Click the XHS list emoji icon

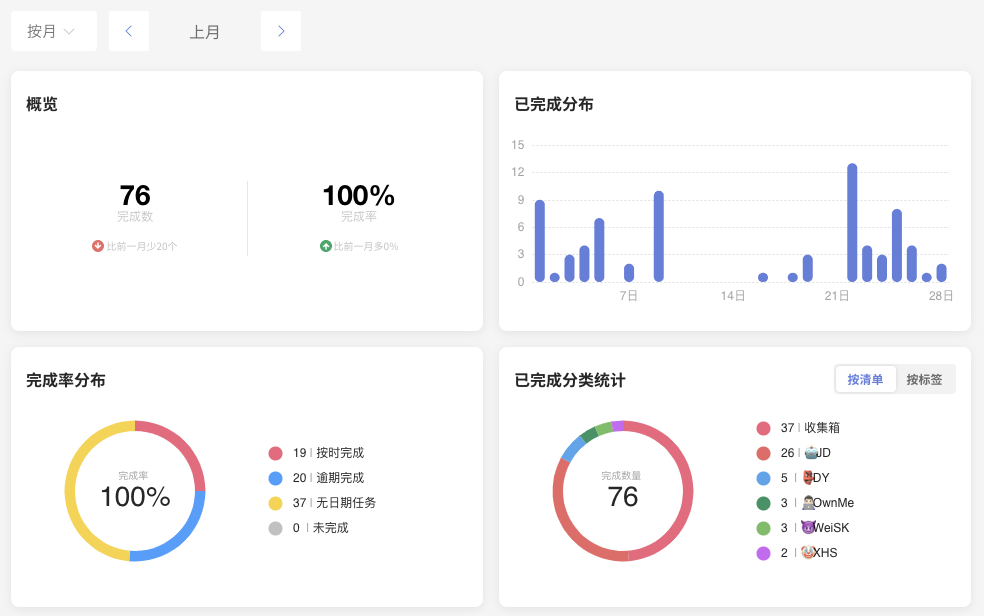pyautogui.click(x=808, y=552)
